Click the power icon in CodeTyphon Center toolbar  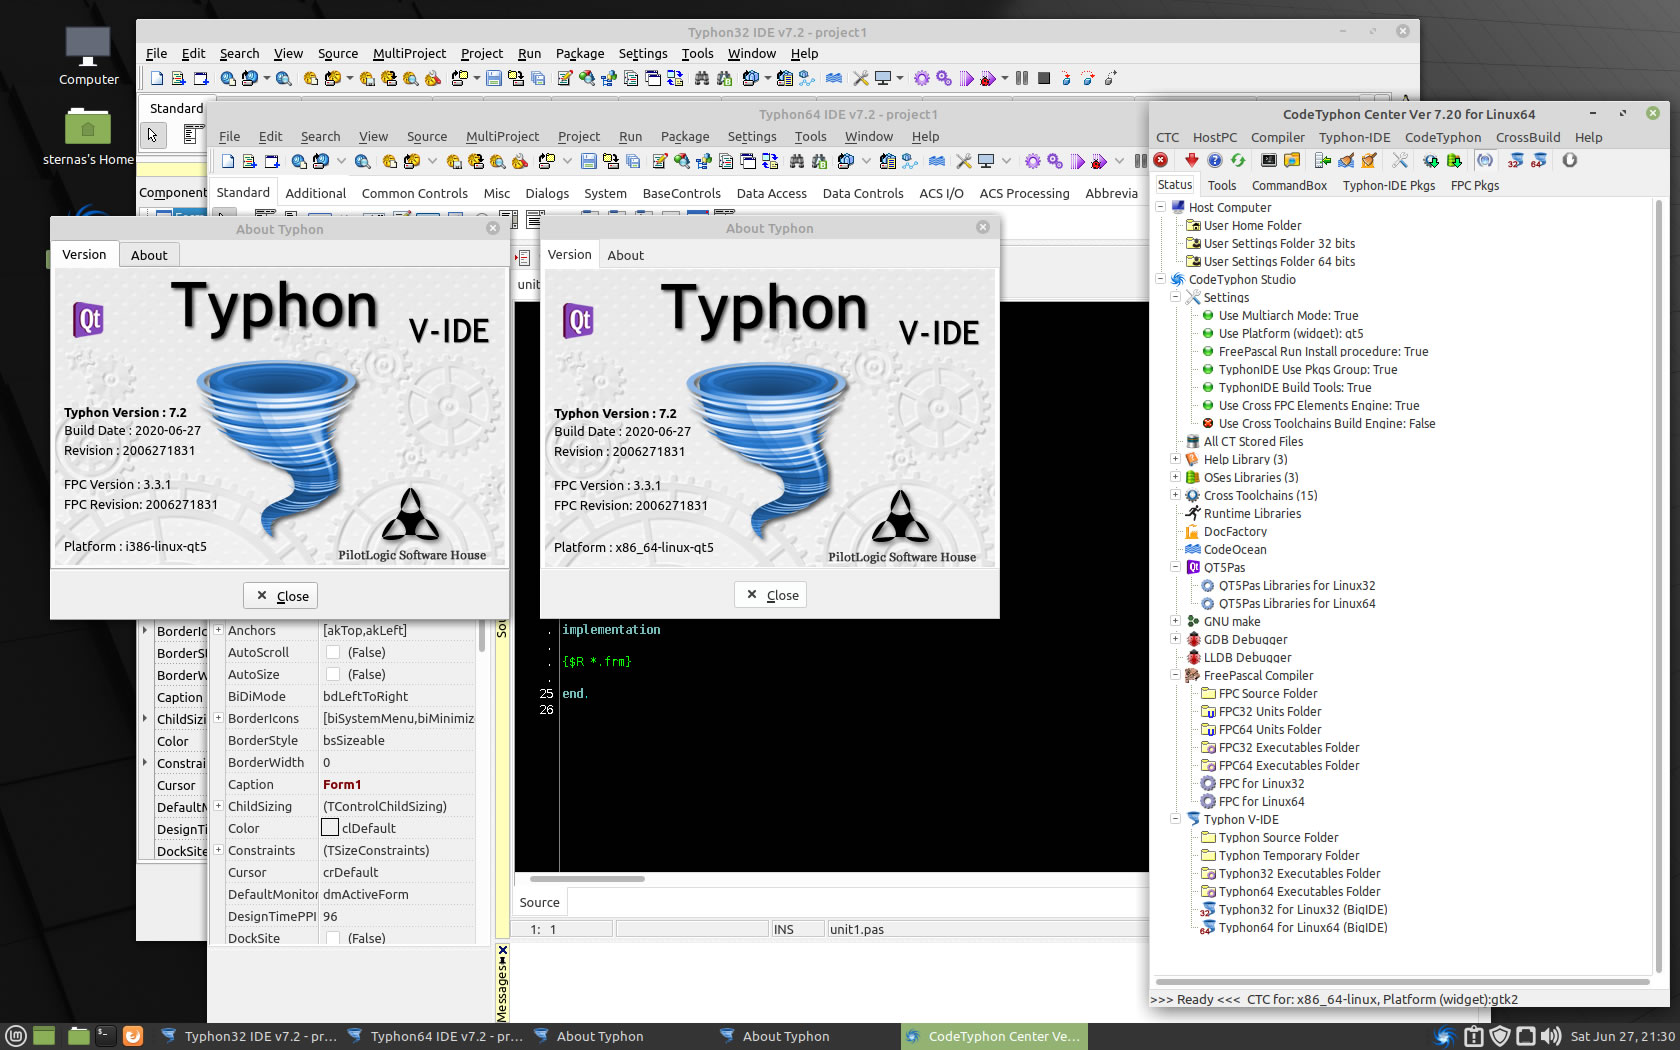(1570, 160)
